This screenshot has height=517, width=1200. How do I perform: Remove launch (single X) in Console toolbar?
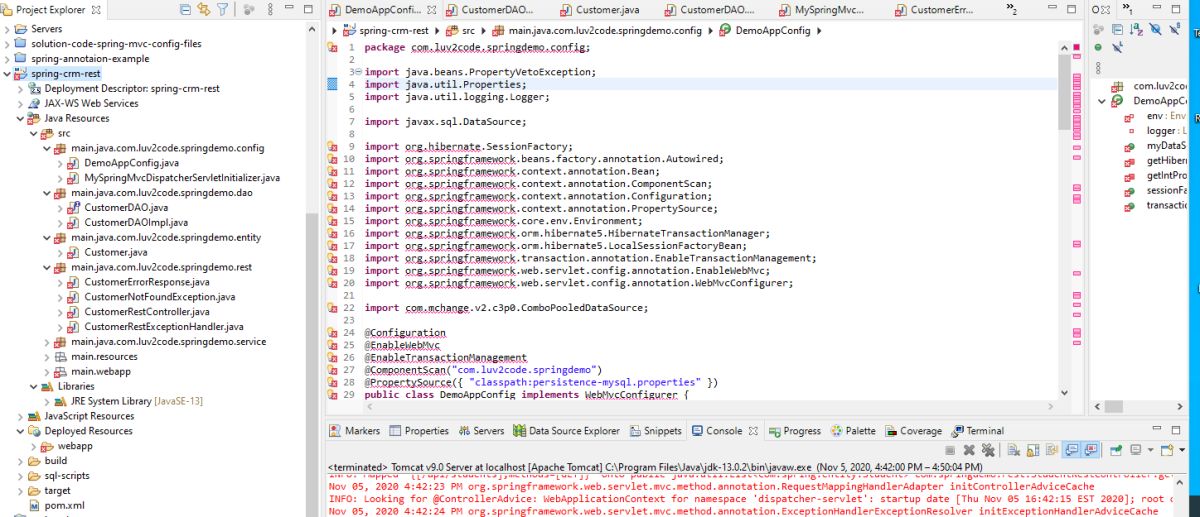[969, 450]
